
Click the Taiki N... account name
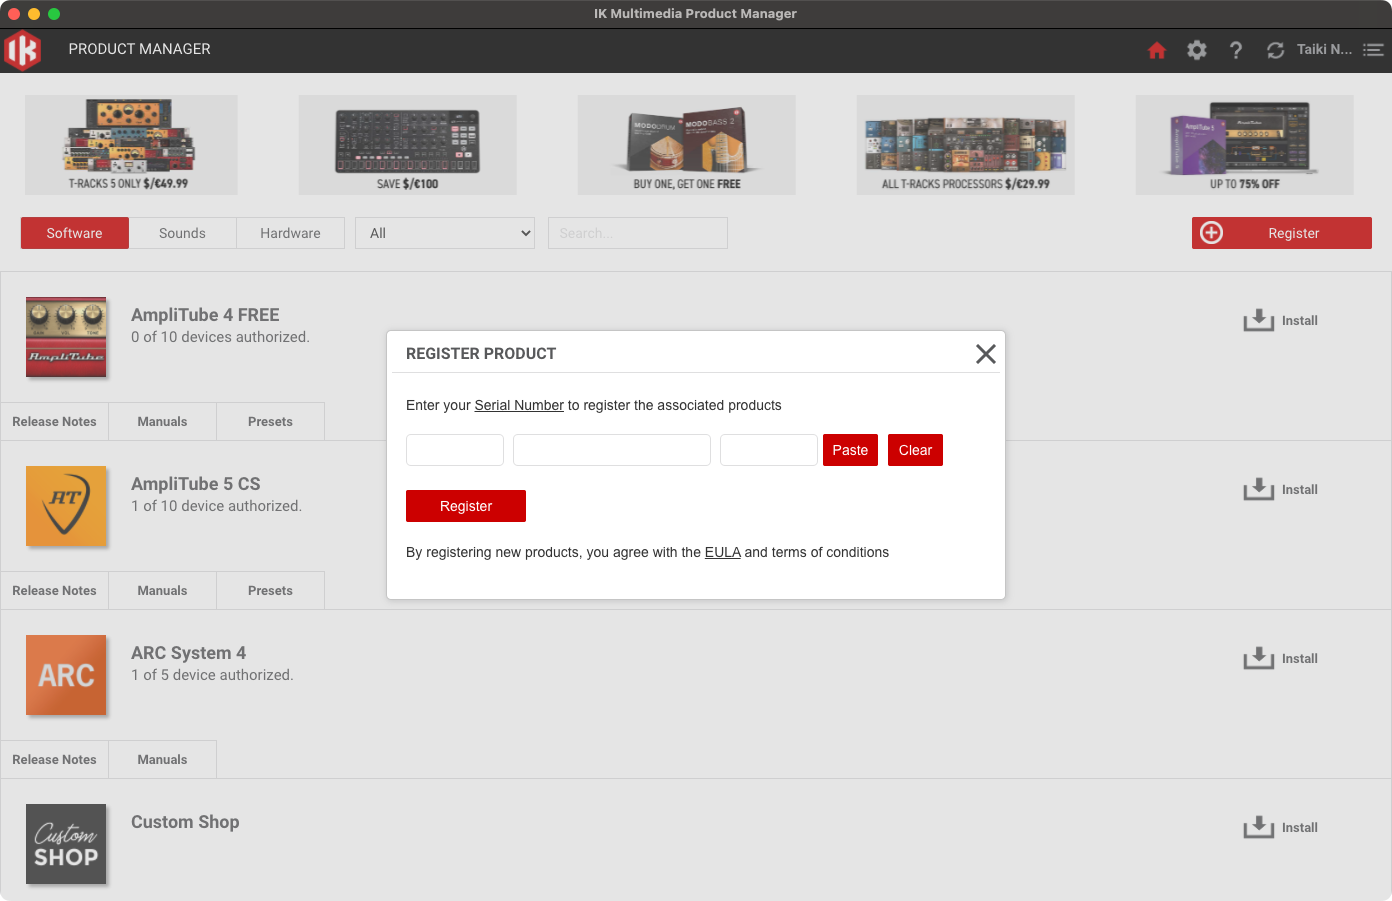[1324, 49]
